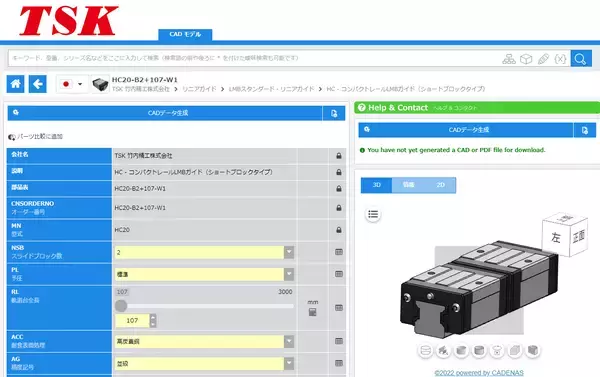Open the 3D geometric search cube icon

pyautogui.click(x=526, y=59)
